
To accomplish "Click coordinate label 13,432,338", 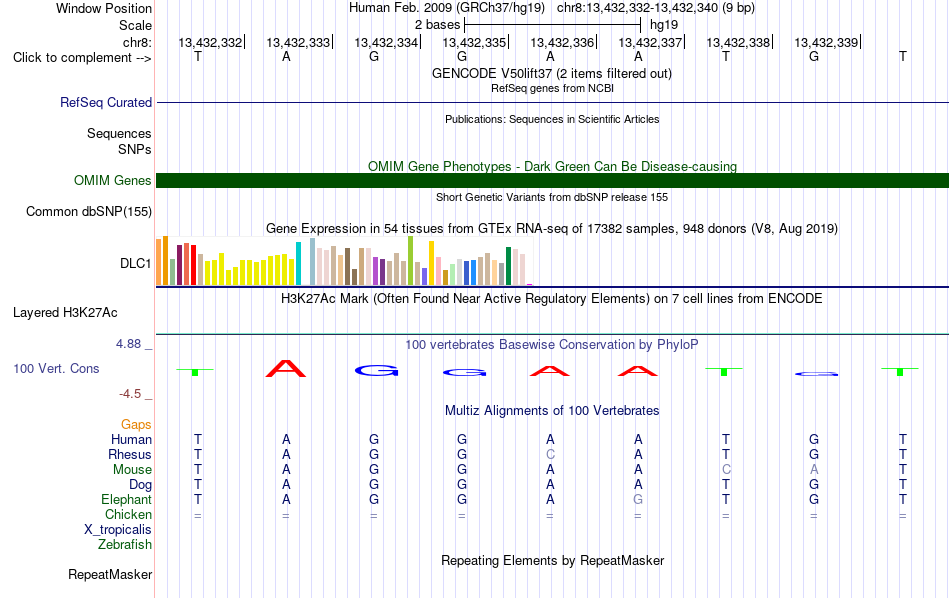I will click(x=738, y=42).
